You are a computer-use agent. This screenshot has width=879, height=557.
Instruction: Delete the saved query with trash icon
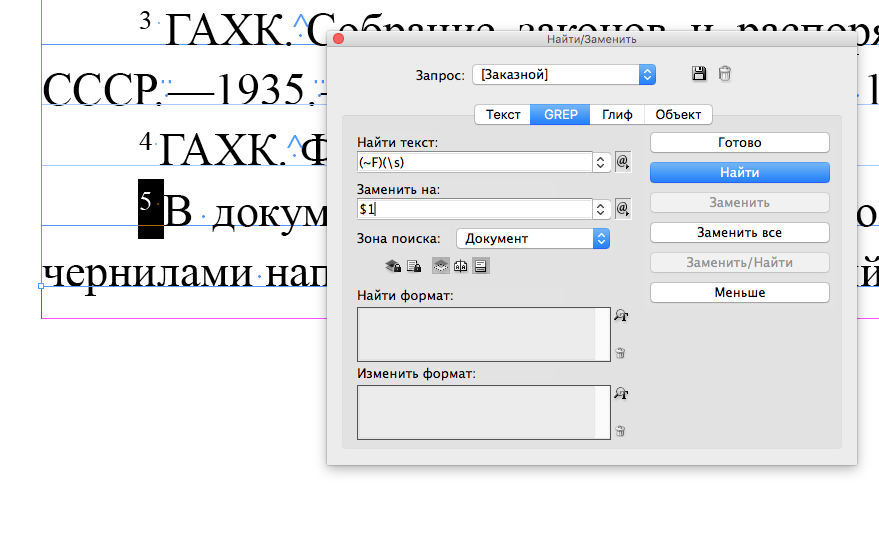tap(725, 73)
